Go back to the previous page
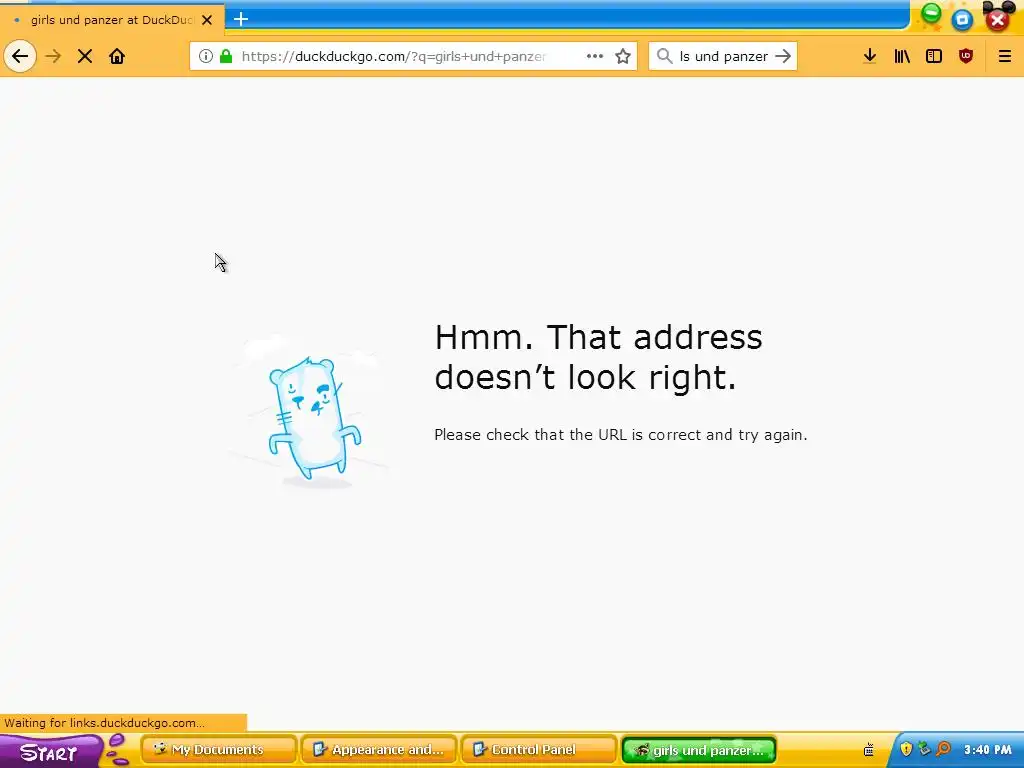This screenshot has width=1024, height=768. (20, 56)
